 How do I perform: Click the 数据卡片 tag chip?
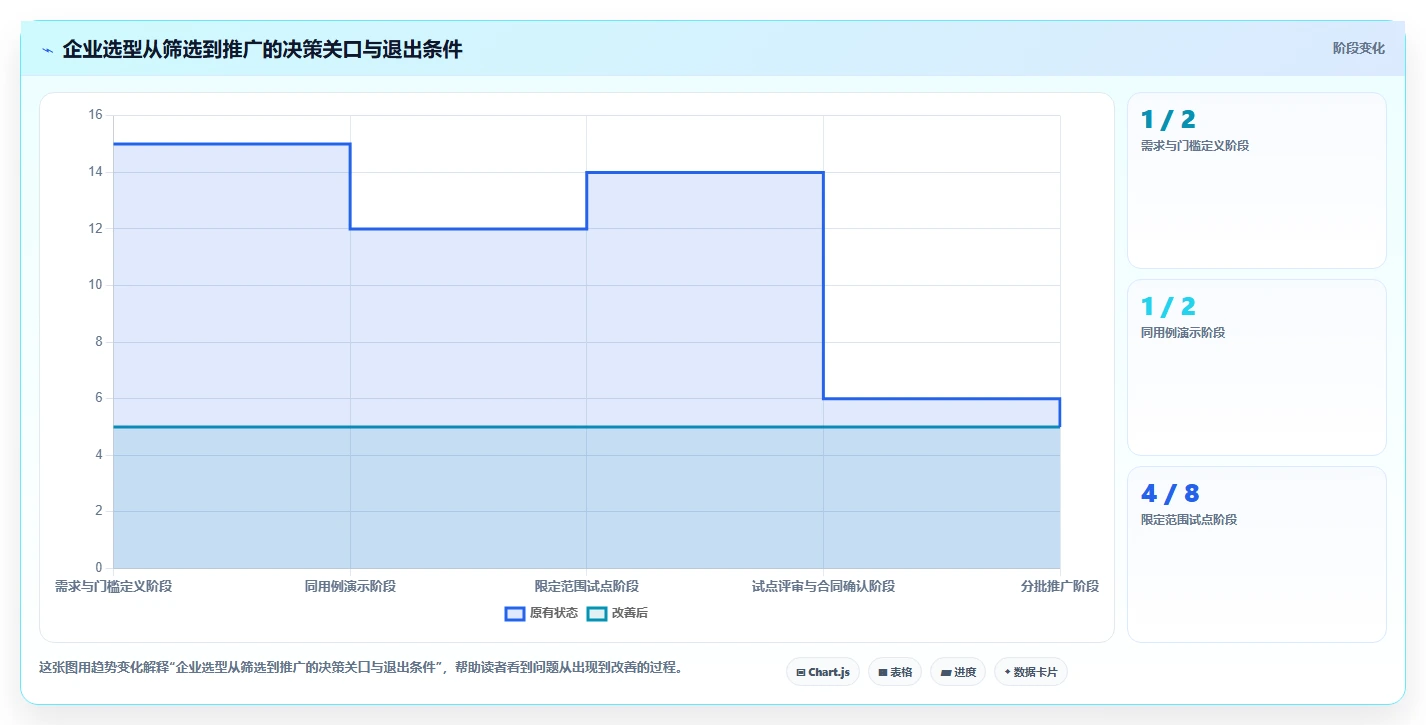(1031, 672)
